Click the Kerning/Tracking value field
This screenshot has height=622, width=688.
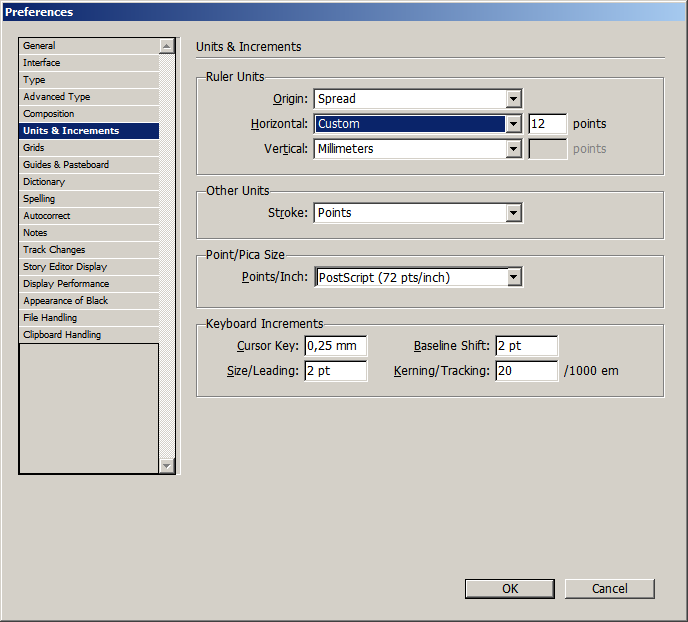[527, 371]
